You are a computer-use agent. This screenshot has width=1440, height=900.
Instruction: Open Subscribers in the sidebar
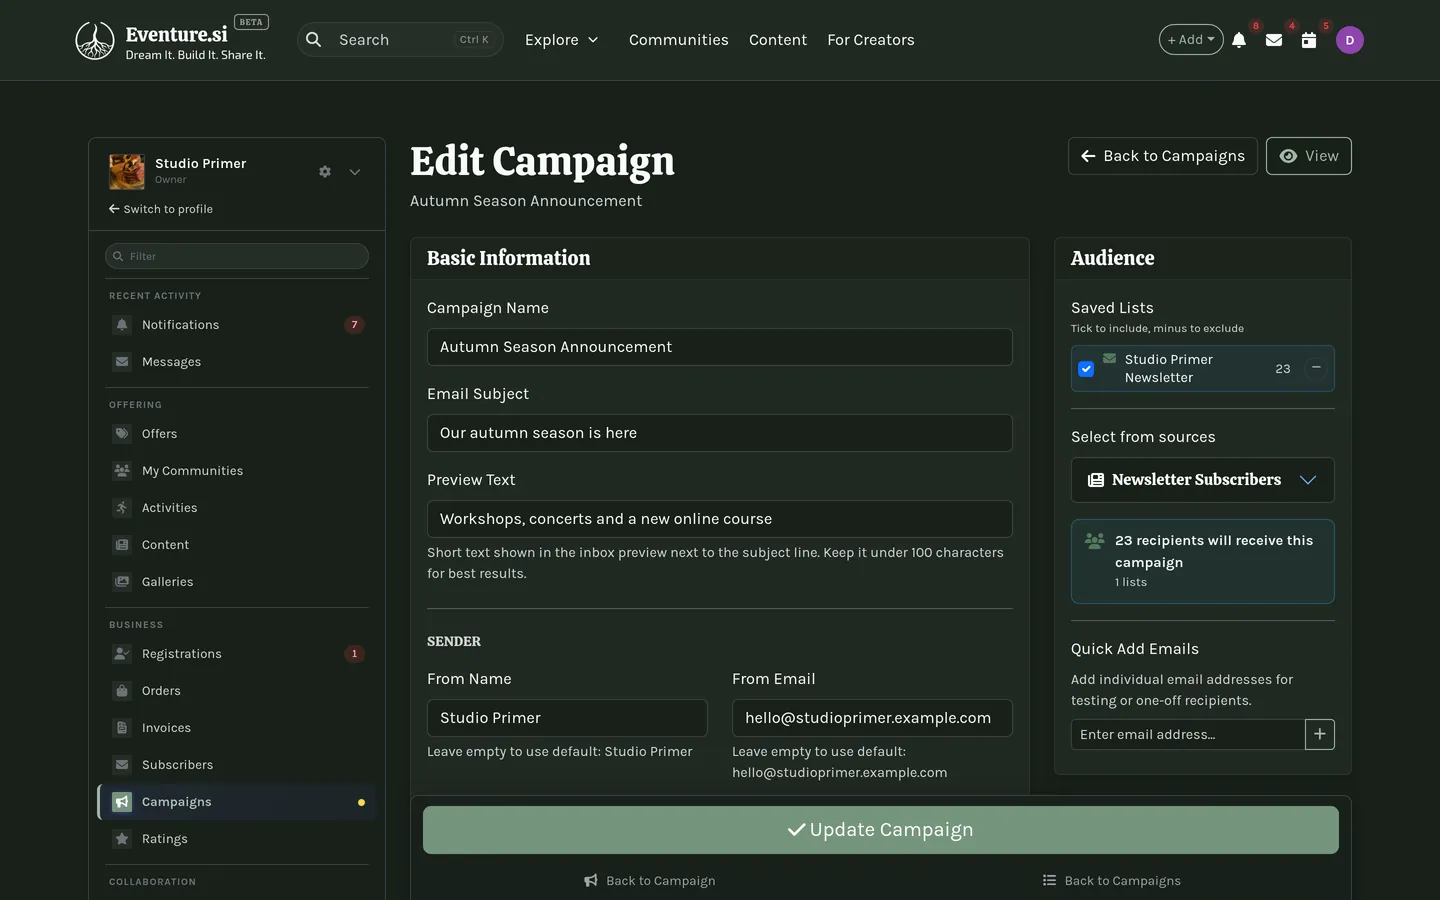tap(237, 765)
